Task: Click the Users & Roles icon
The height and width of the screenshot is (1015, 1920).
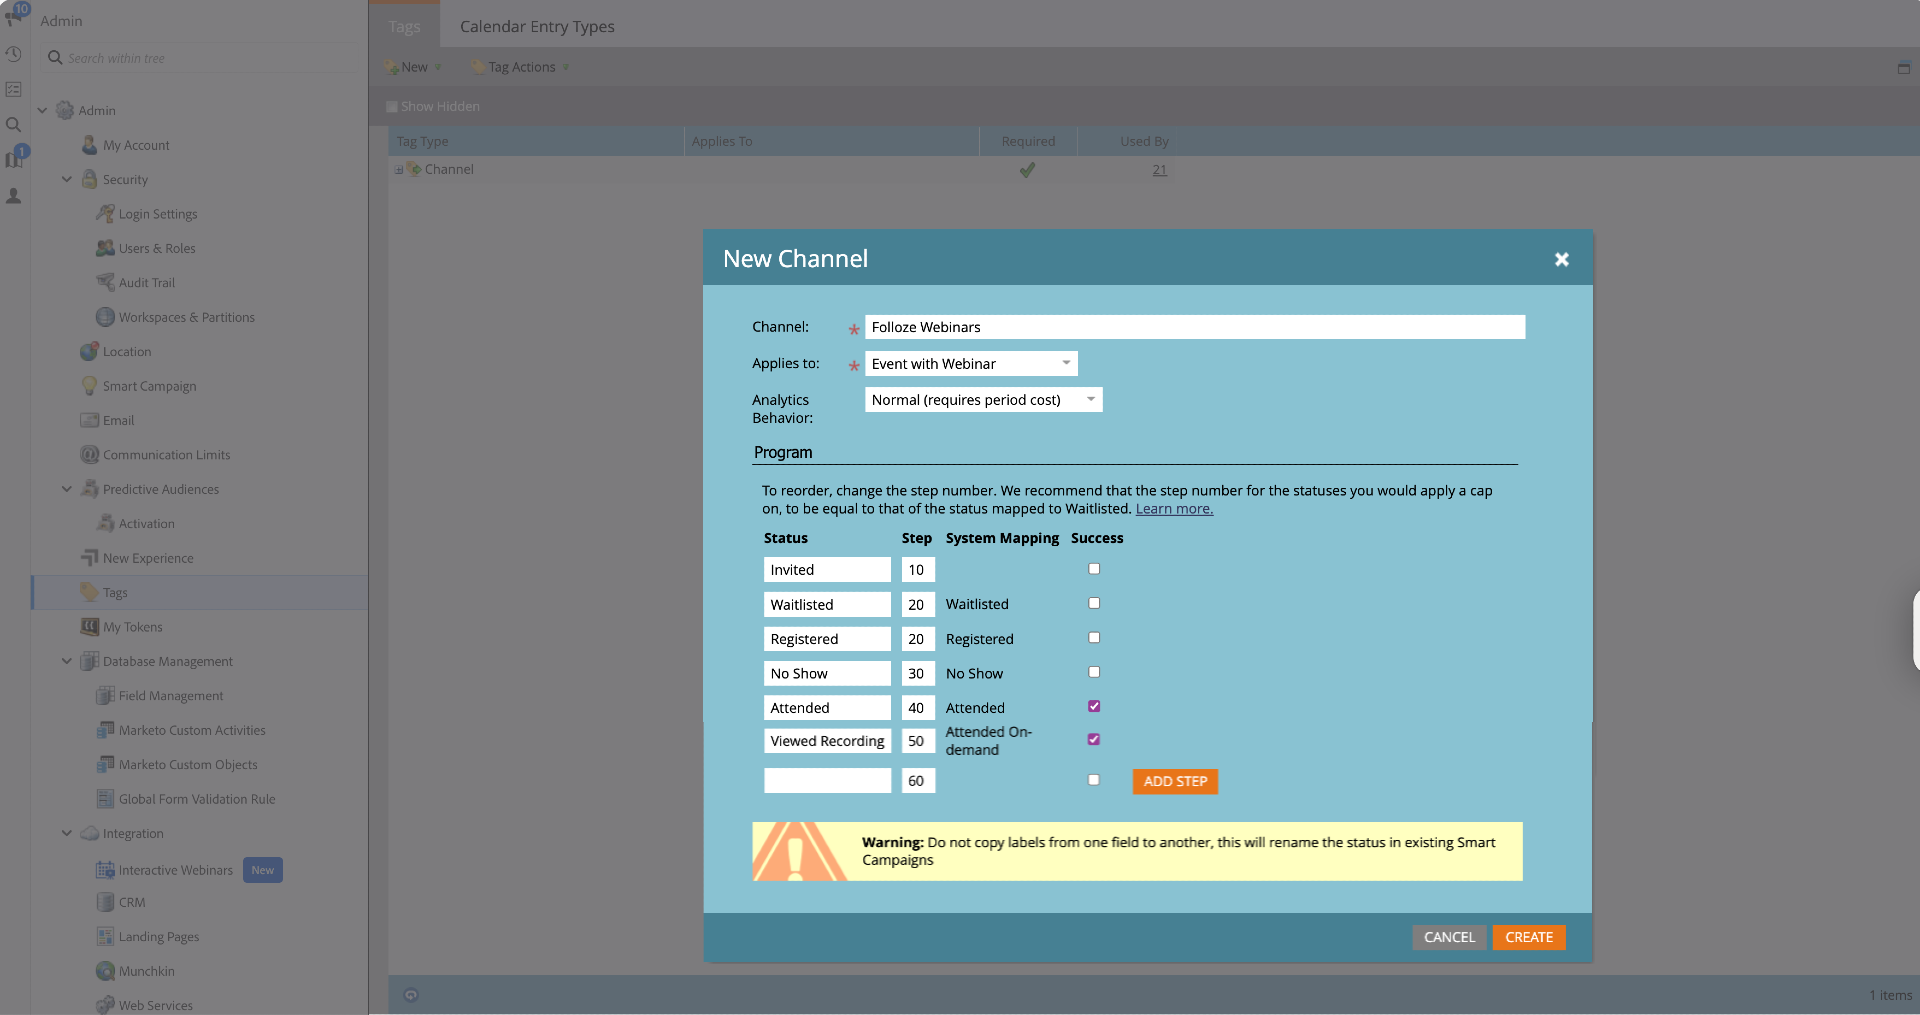Action: (105, 248)
